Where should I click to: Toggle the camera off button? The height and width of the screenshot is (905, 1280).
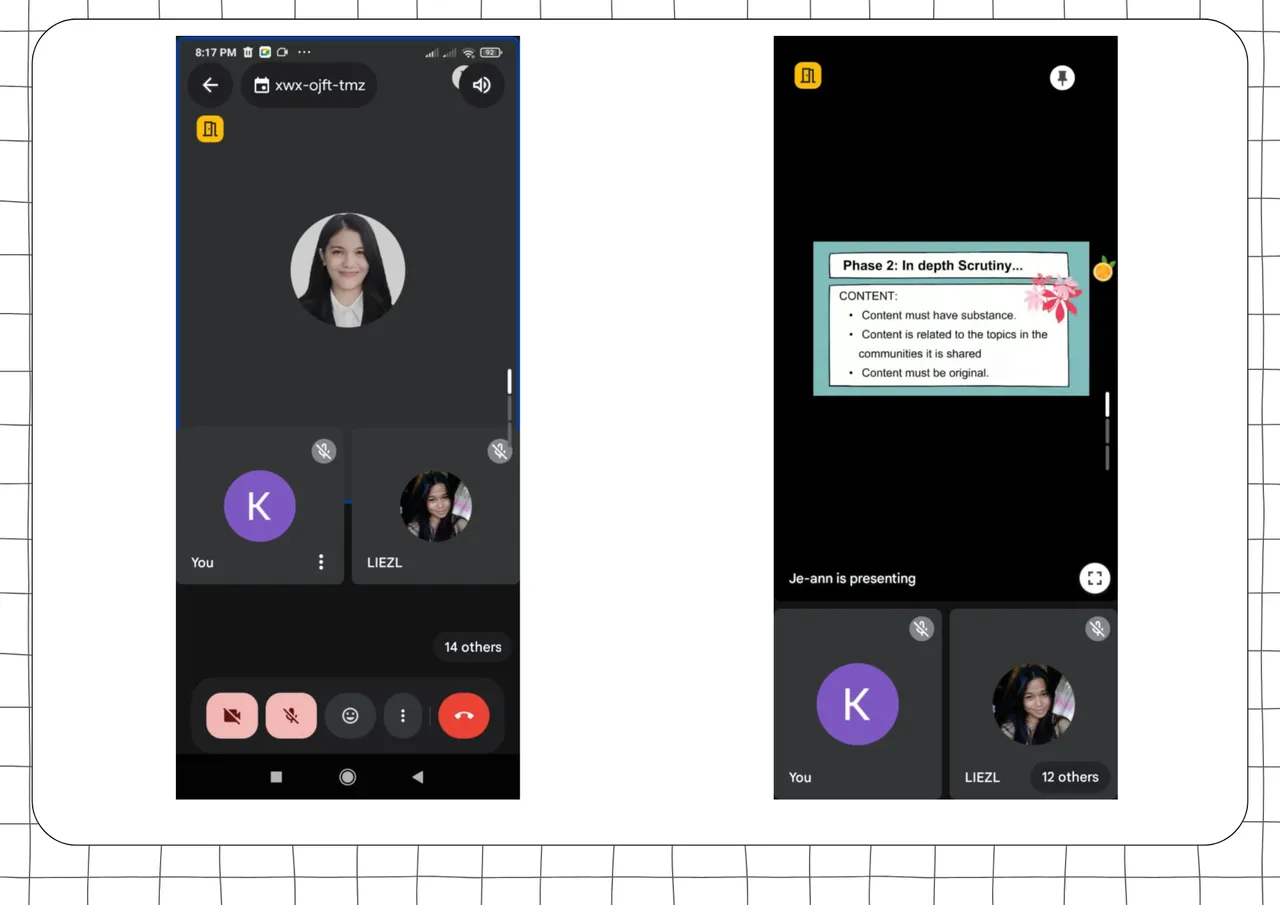[x=232, y=716]
